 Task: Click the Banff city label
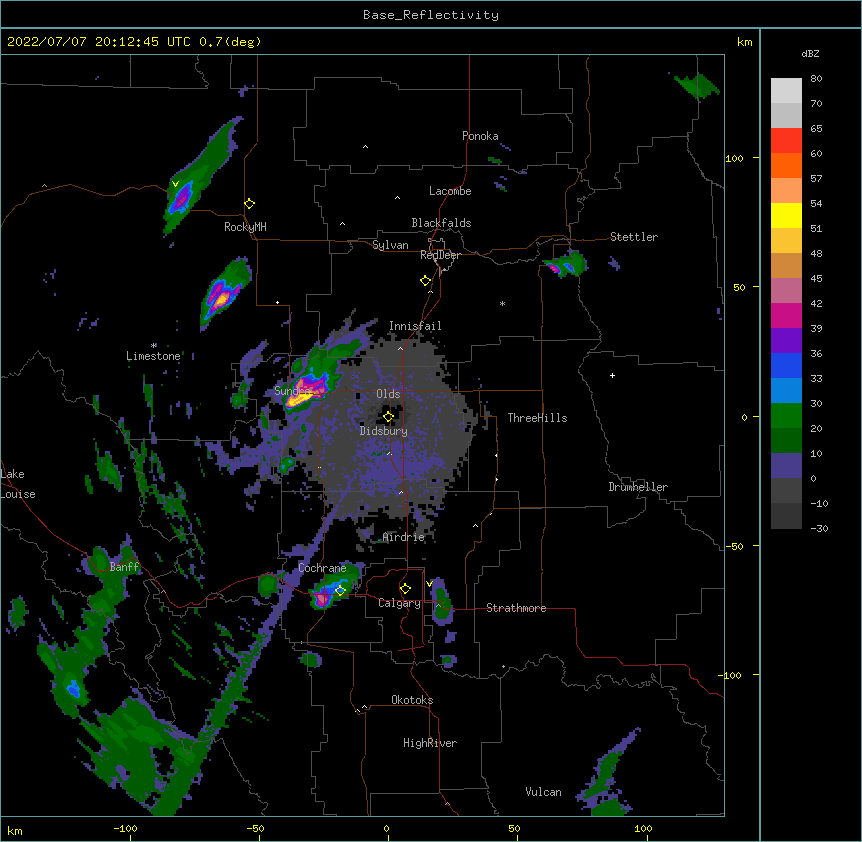click(124, 567)
